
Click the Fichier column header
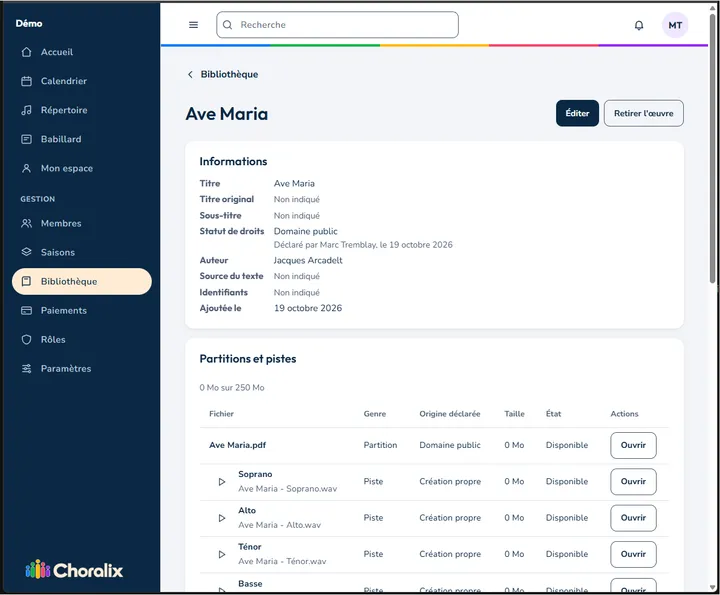(x=221, y=414)
